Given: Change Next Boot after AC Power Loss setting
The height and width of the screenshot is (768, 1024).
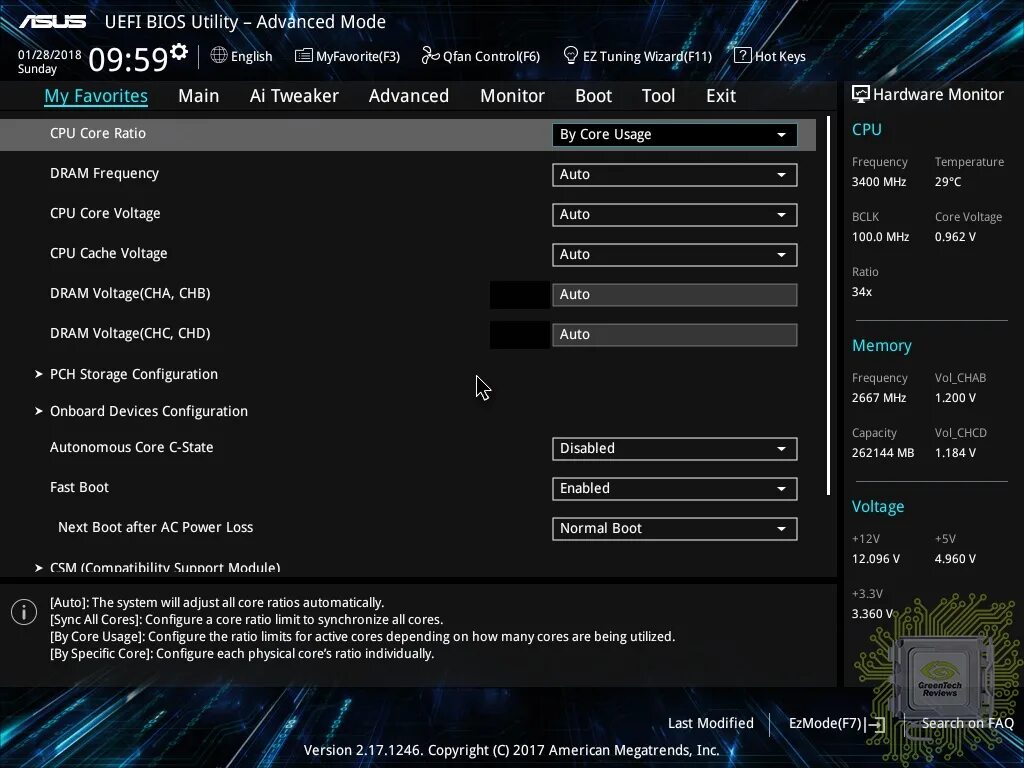Looking at the screenshot, I should point(674,528).
